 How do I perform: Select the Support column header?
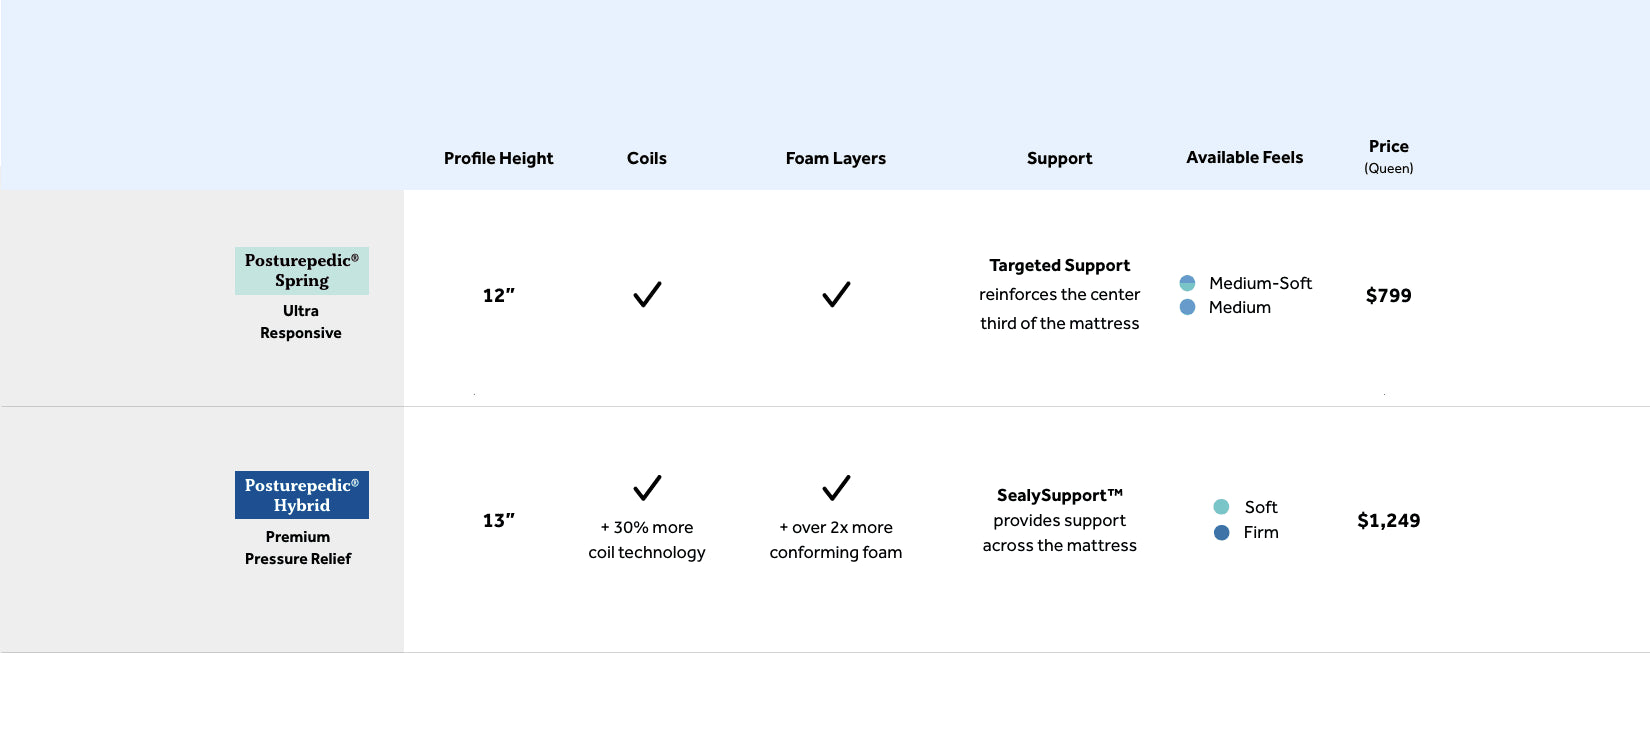1059,158
